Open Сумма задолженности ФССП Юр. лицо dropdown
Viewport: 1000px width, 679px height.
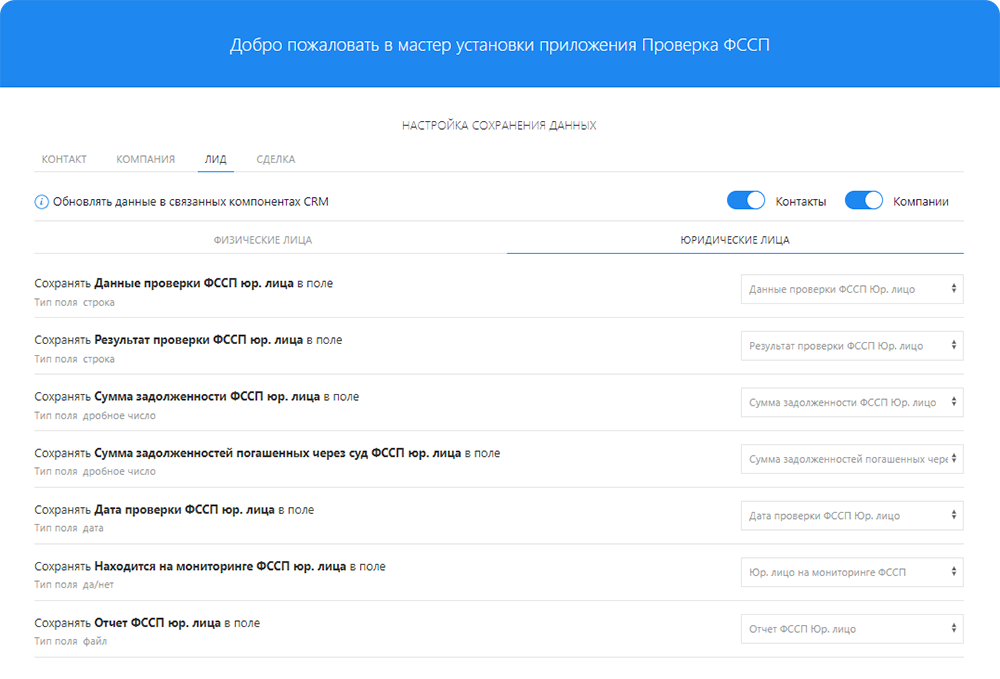(852, 402)
